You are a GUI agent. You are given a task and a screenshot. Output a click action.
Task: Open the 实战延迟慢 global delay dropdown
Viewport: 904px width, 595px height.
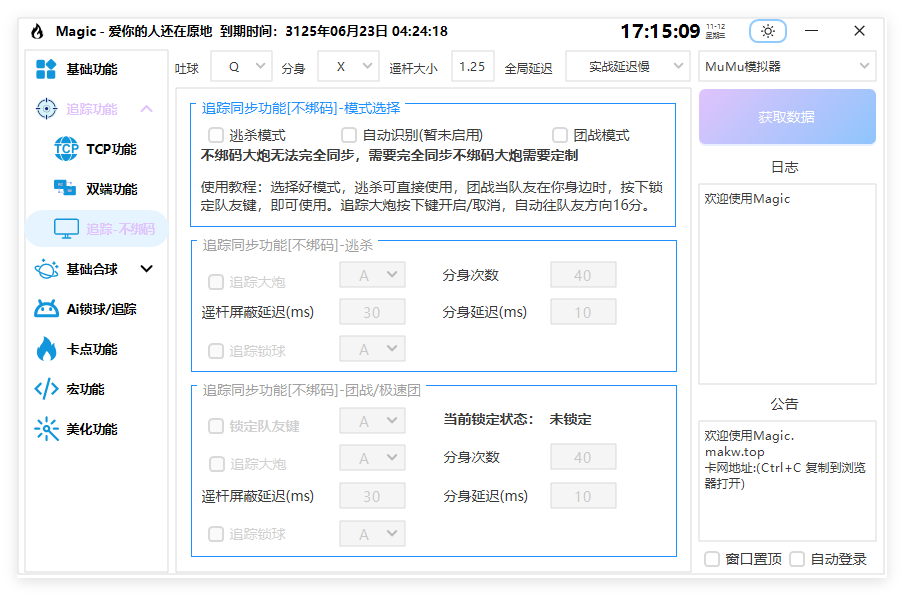[x=629, y=65]
